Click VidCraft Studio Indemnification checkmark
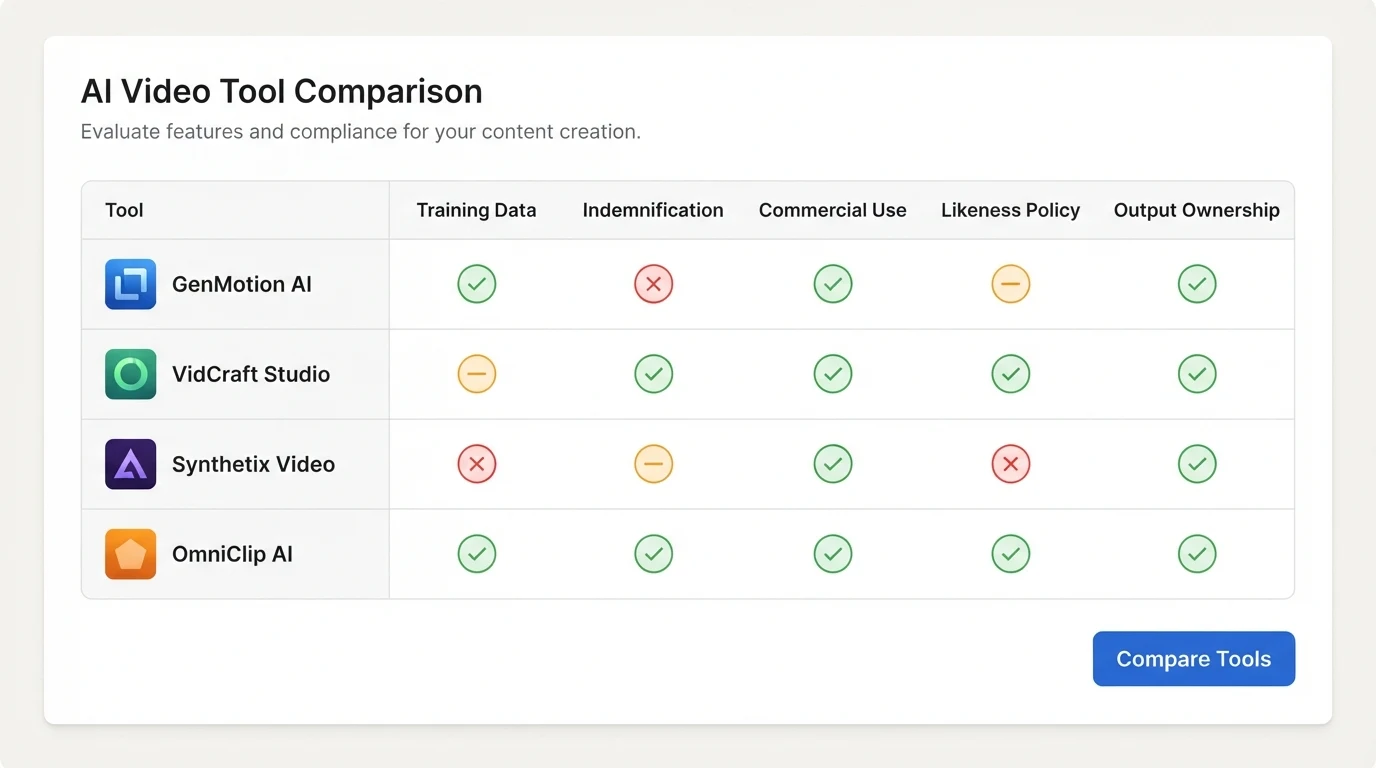Screen dimensions: 1376x768 [654, 374]
